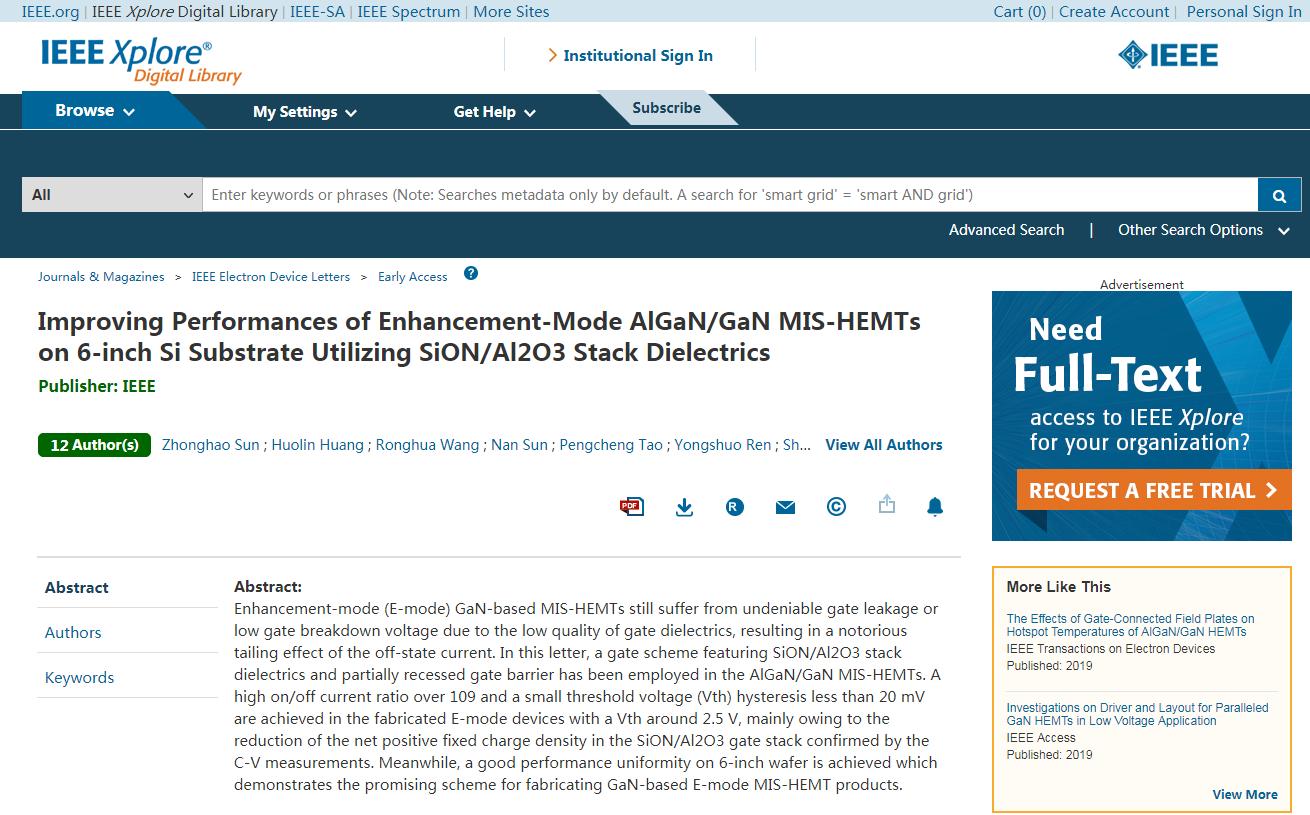This screenshot has width=1310, height=815.
Task: Open the IEEE-SA link
Action: (317, 12)
